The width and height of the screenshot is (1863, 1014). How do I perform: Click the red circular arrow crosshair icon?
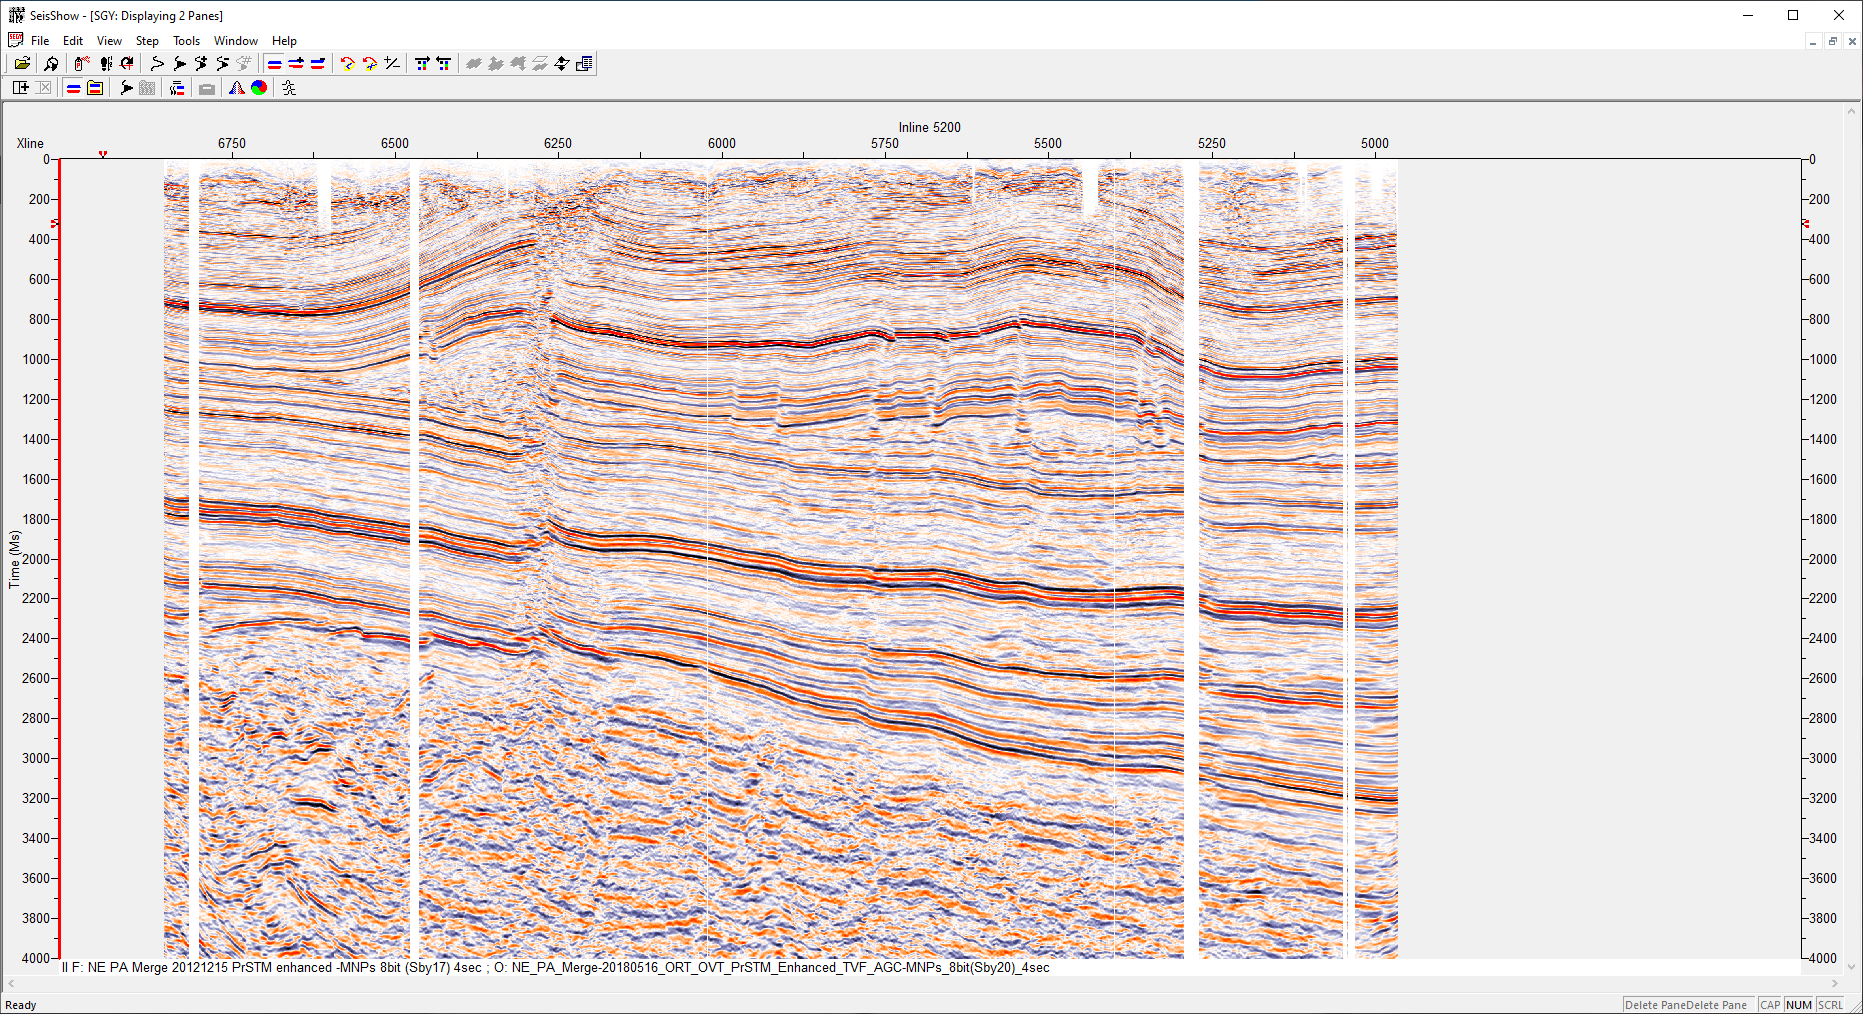[x=127, y=63]
